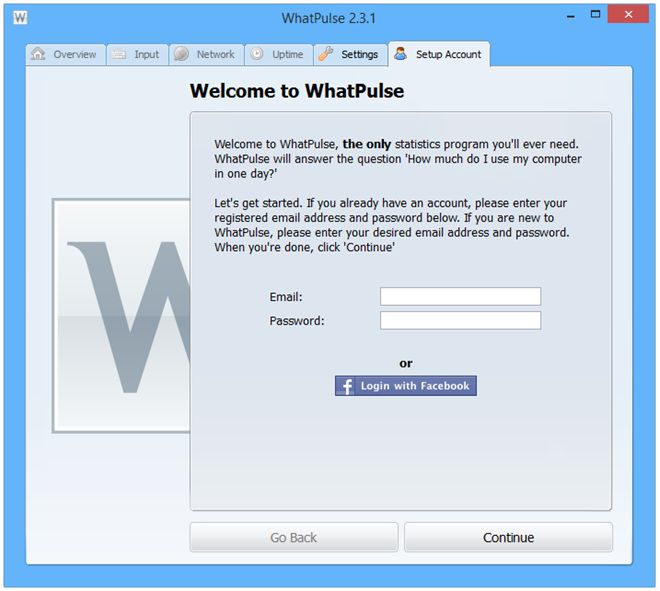
Task: Click the wrench icon on Settings tab
Action: click(325, 53)
